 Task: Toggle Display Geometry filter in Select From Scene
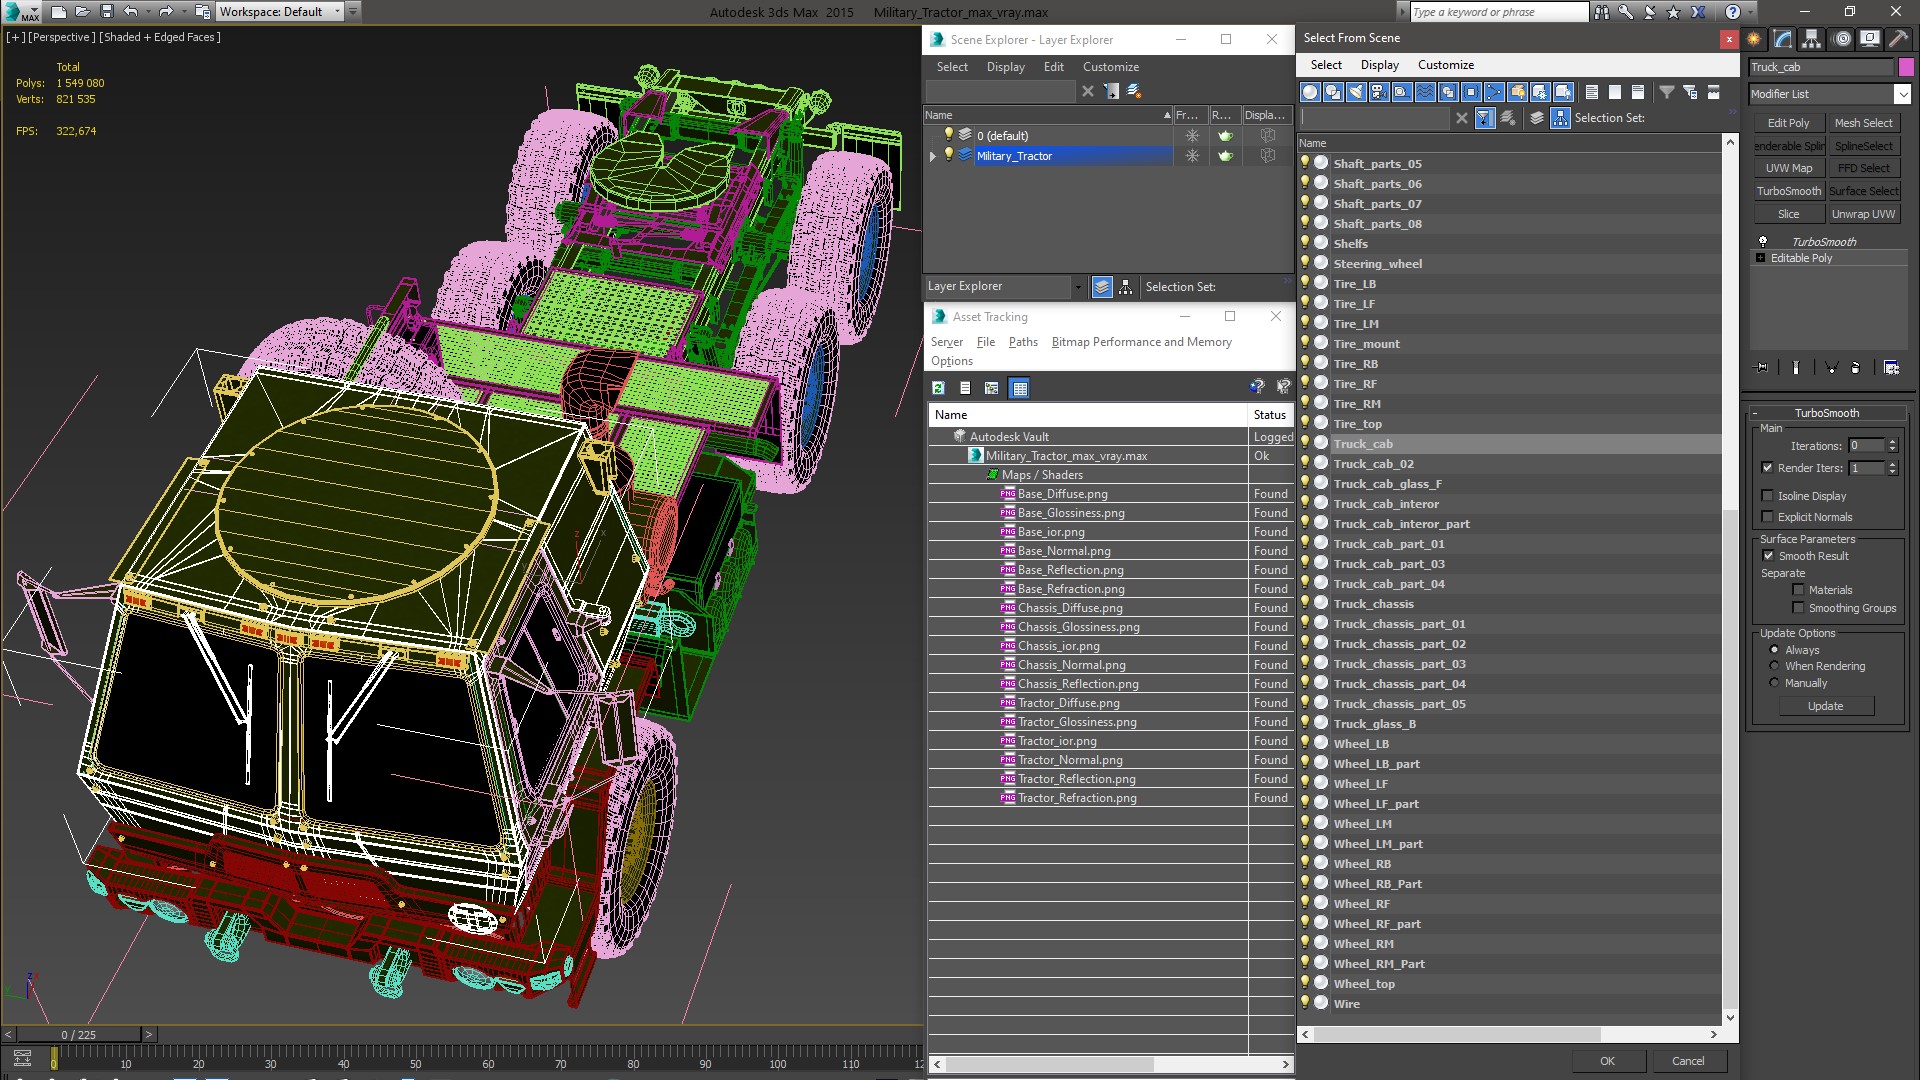(1310, 92)
